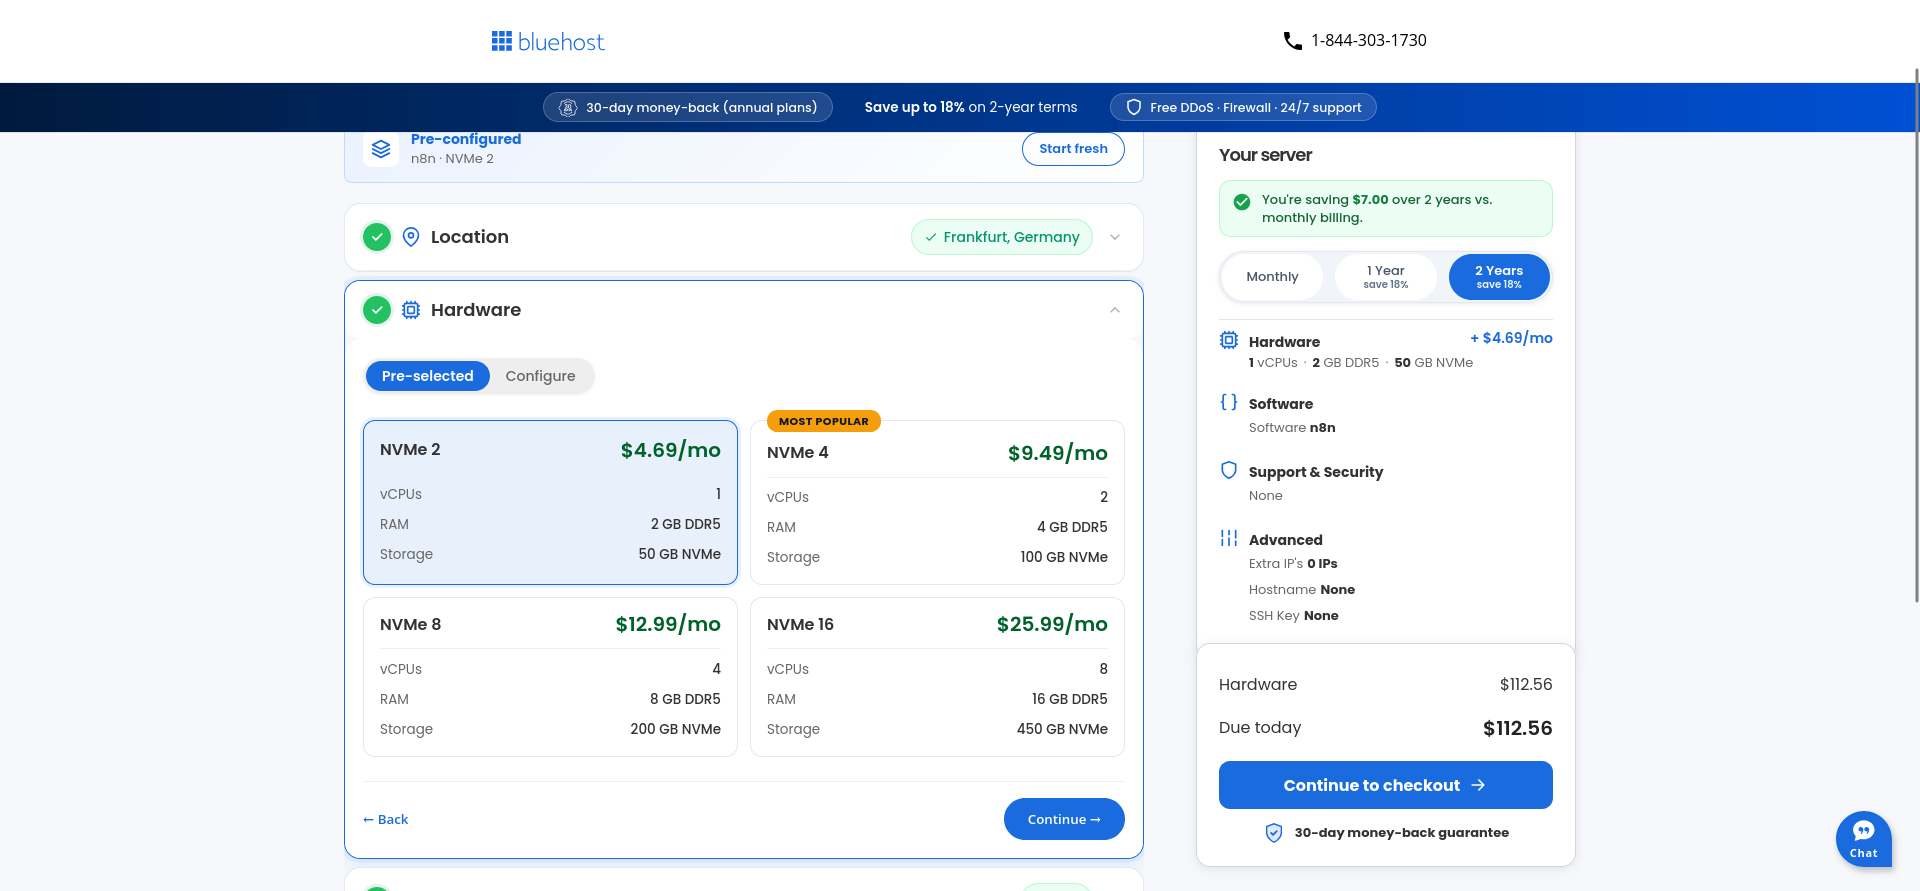Click the 30-day money-back annual plans pill
The width and height of the screenshot is (1920, 891).
coord(688,107)
